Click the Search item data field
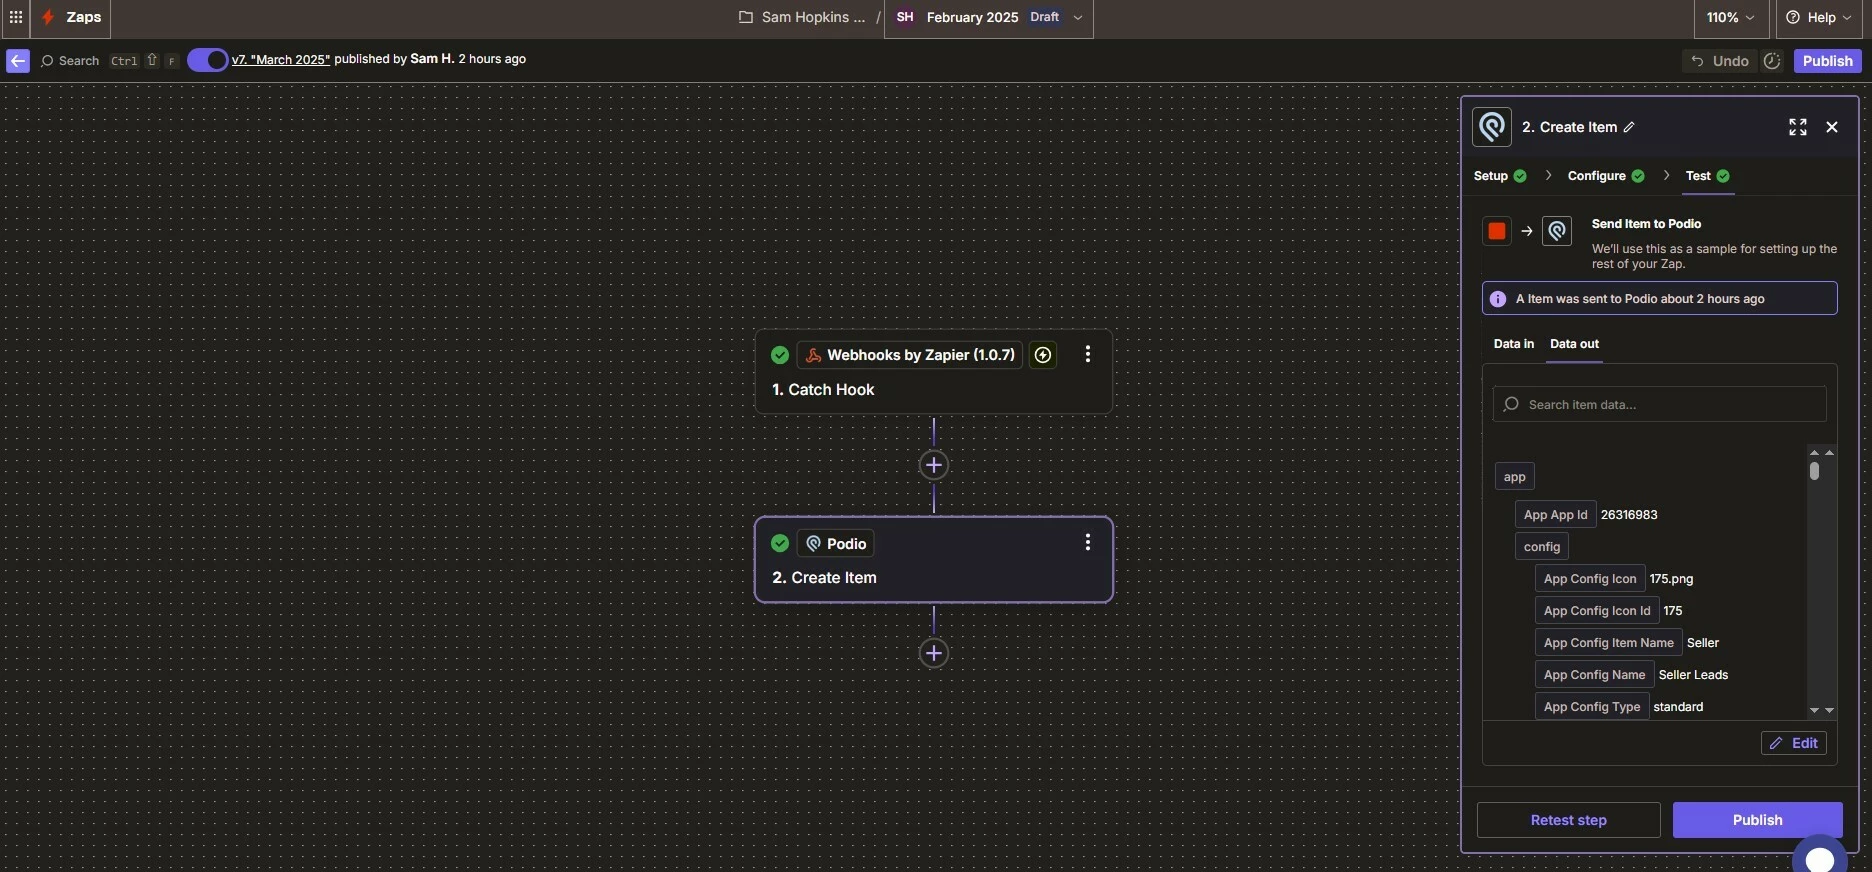1872x872 pixels. point(1660,404)
